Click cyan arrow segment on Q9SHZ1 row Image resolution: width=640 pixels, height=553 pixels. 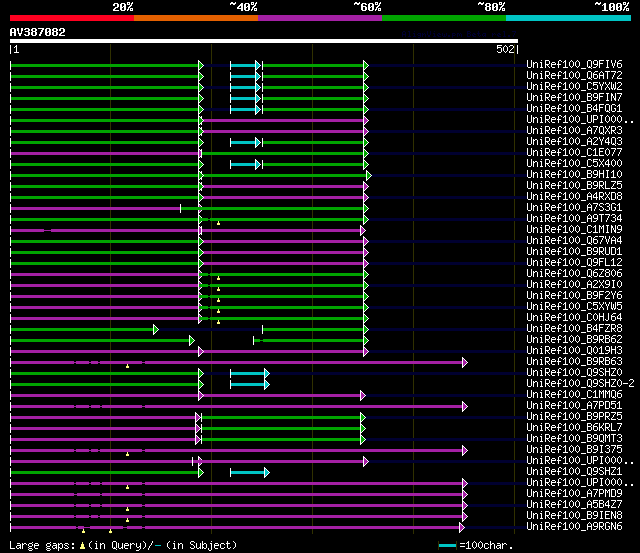tap(250, 473)
